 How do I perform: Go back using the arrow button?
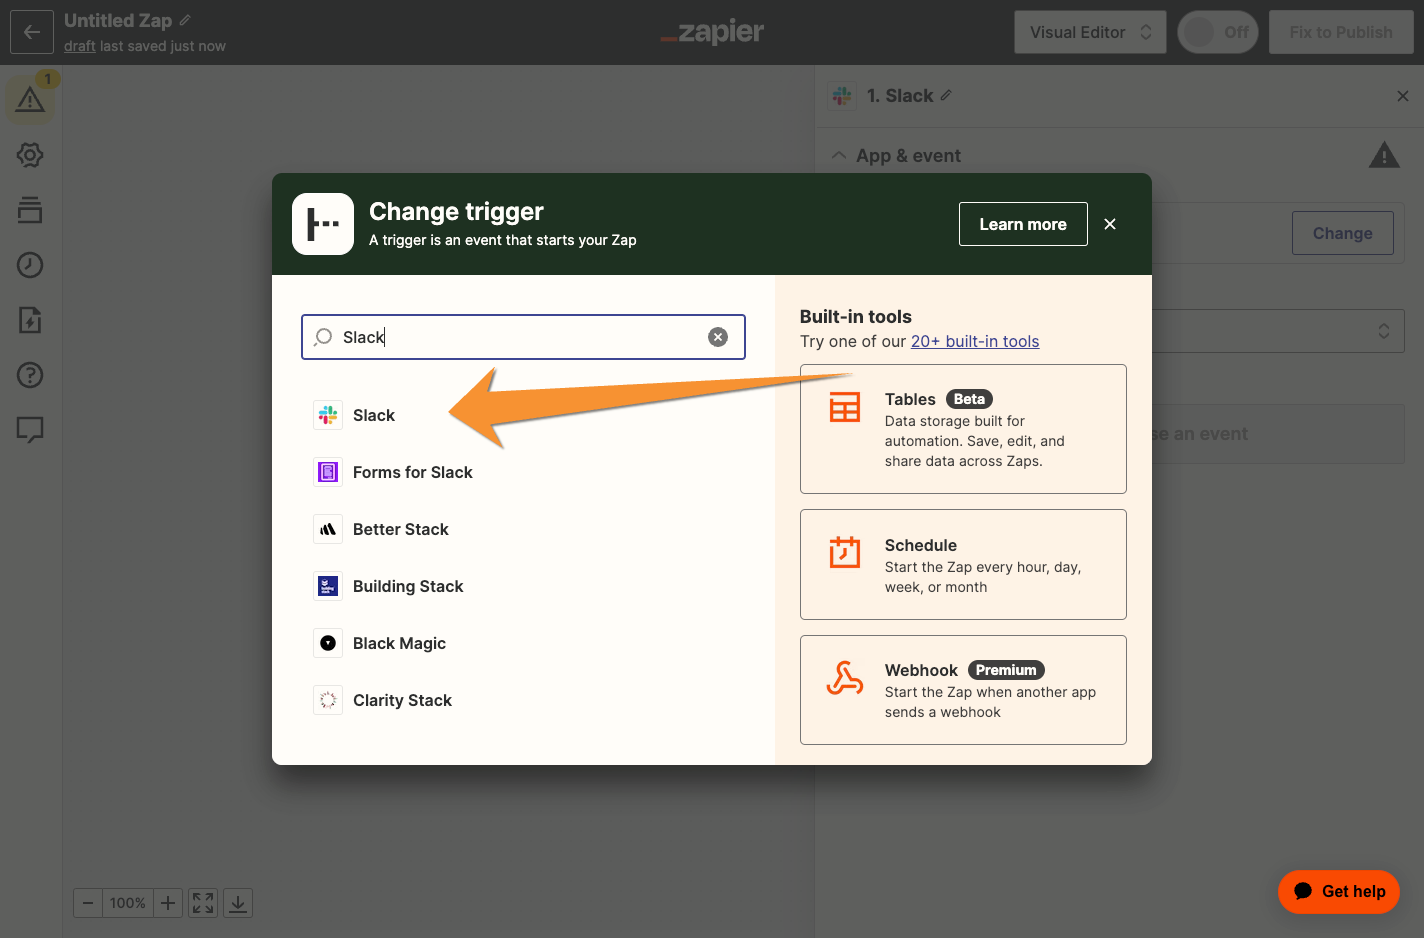click(32, 32)
